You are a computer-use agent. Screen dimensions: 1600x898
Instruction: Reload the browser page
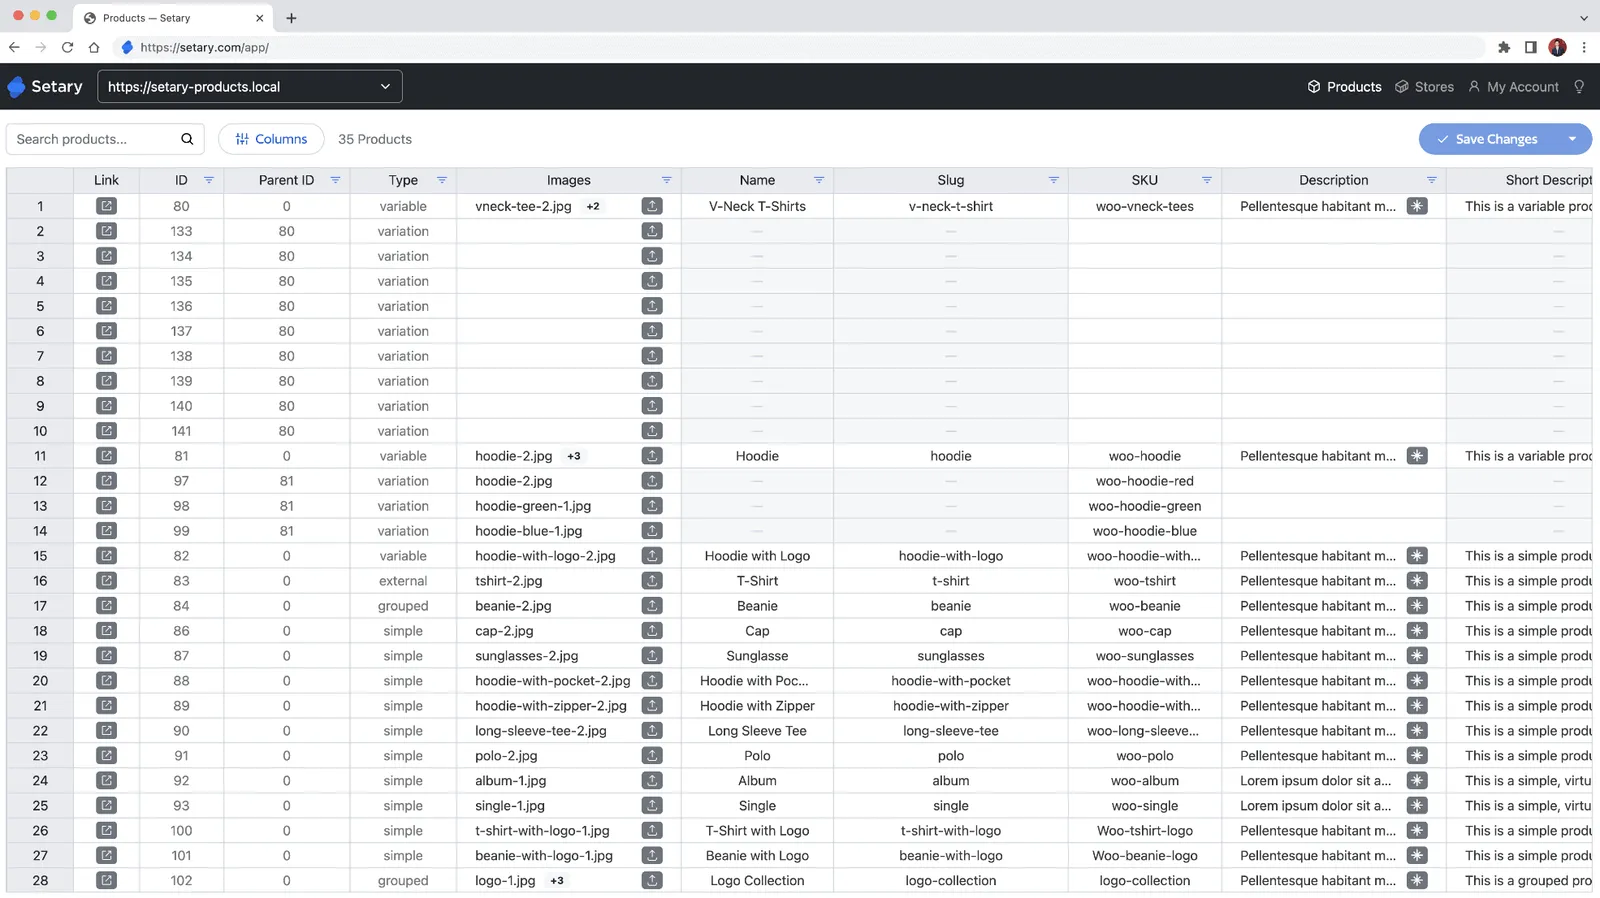point(67,47)
